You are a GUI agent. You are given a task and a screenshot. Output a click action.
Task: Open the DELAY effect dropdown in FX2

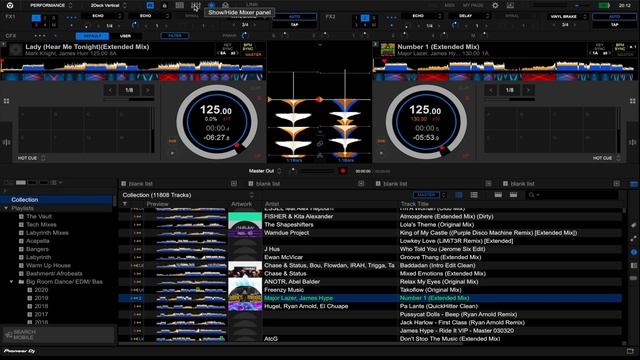click(x=469, y=16)
